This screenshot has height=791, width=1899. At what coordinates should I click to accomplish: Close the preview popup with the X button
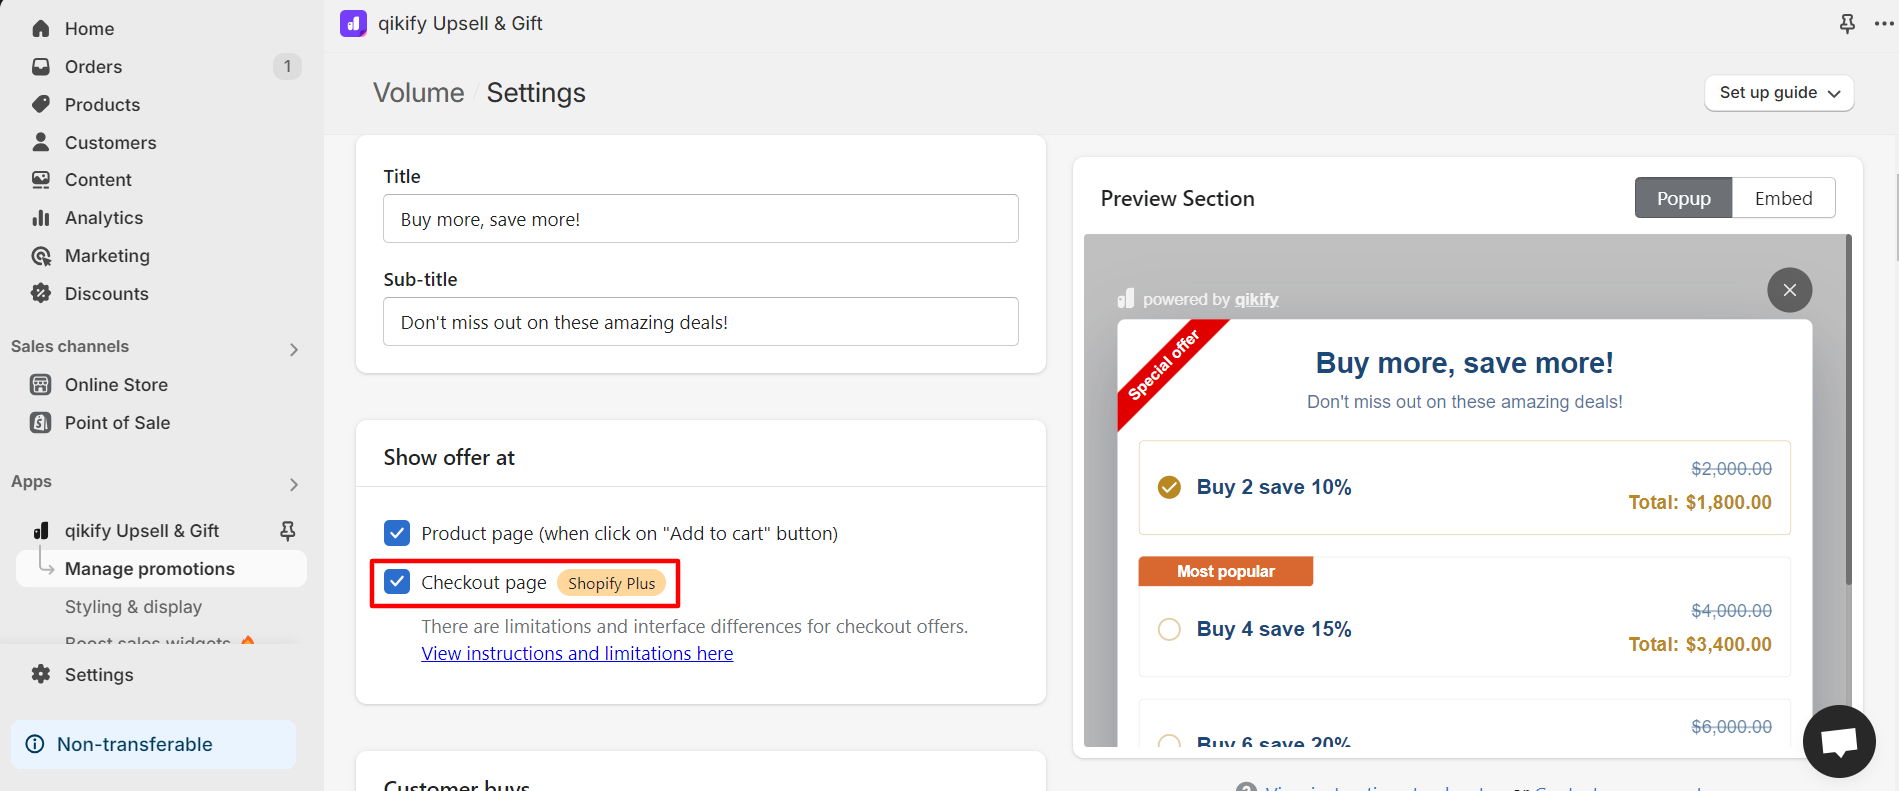click(1790, 290)
